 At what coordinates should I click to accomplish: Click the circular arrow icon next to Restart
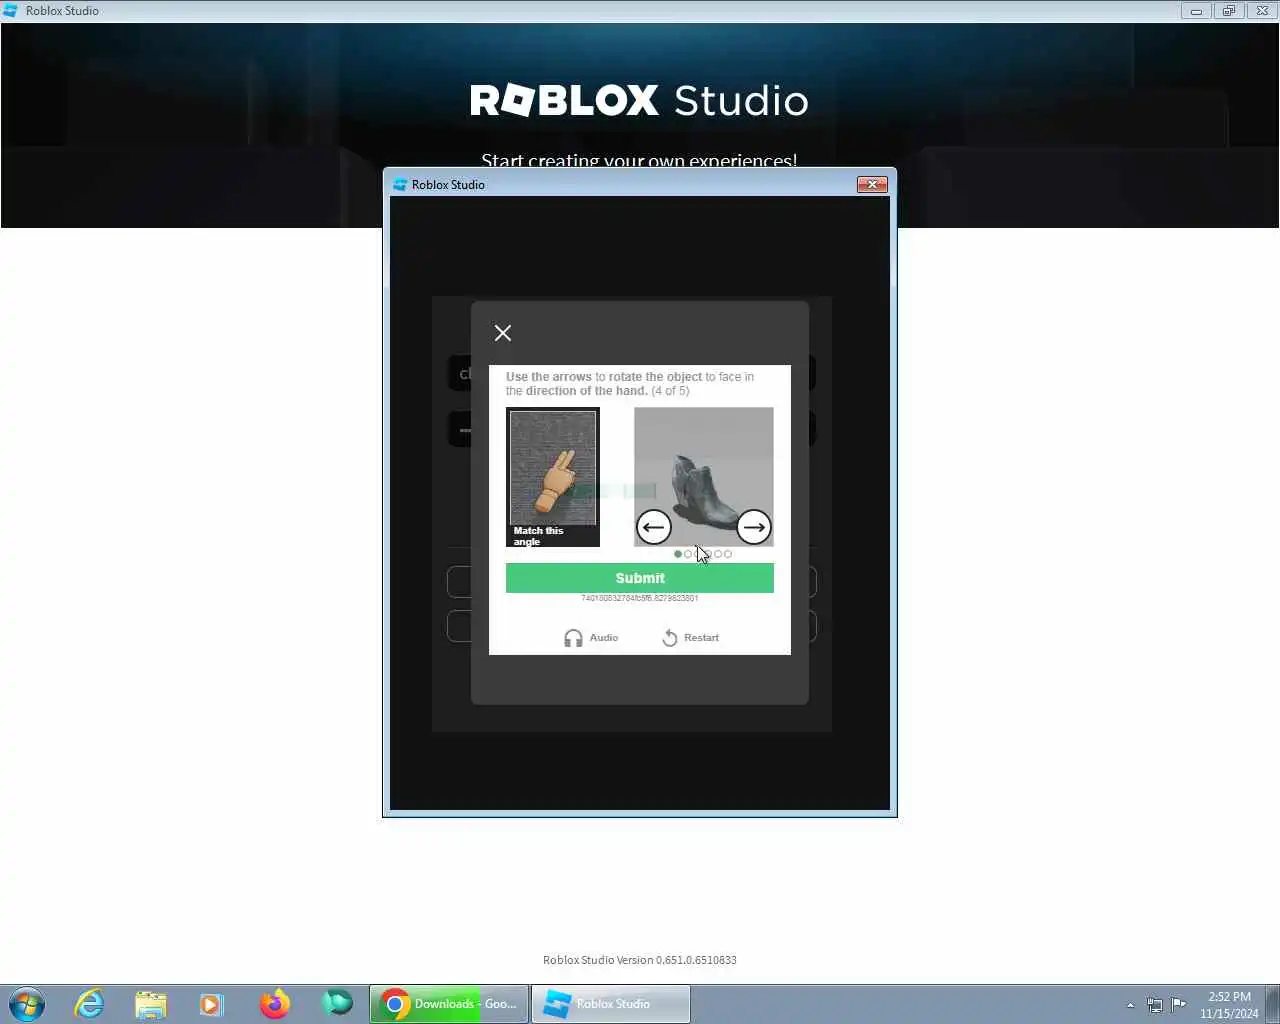tap(670, 638)
